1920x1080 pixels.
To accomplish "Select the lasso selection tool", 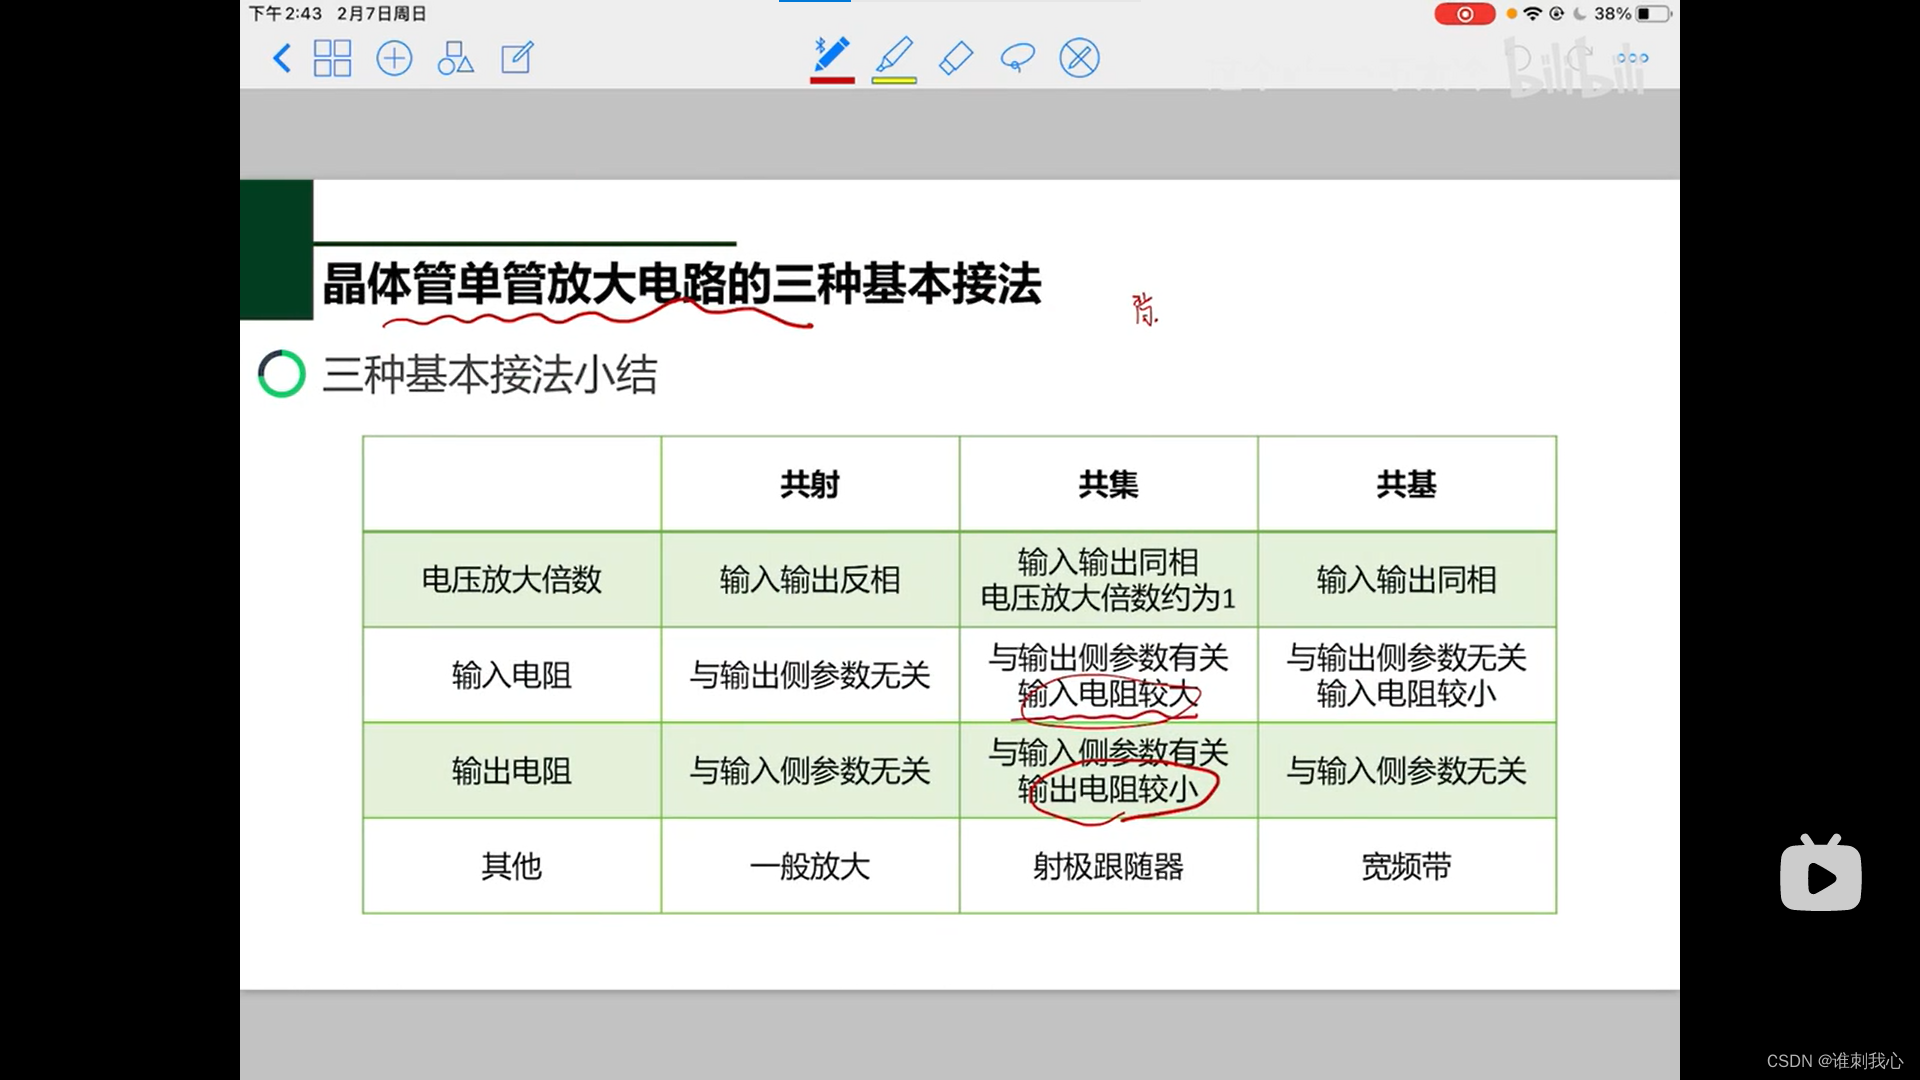I will coord(1017,58).
